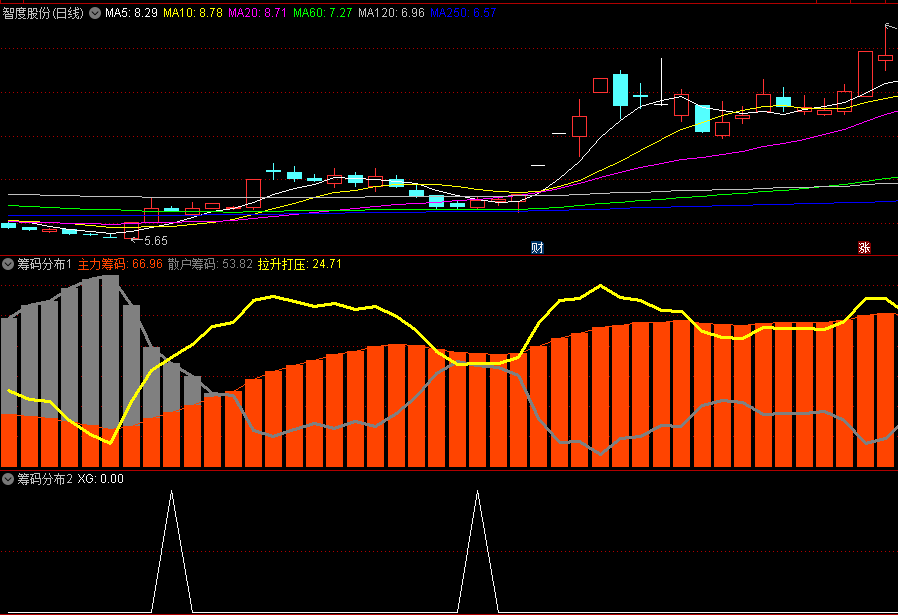The height and width of the screenshot is (615, 898).
Task: Click the 主力筹码: 66.96 value
Action: pyautogui.click(x=120, y=264)
